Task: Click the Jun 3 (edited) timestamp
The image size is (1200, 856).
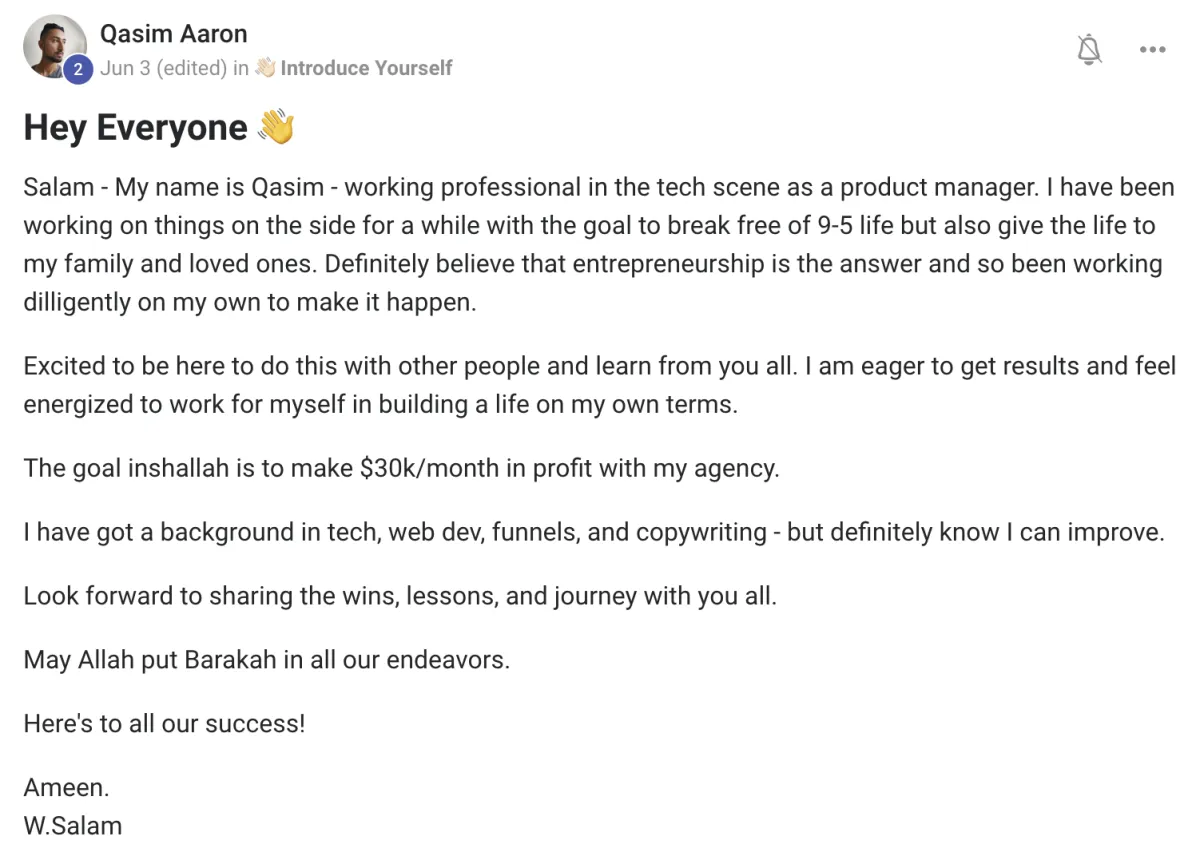Action: [x=162, y=68]
